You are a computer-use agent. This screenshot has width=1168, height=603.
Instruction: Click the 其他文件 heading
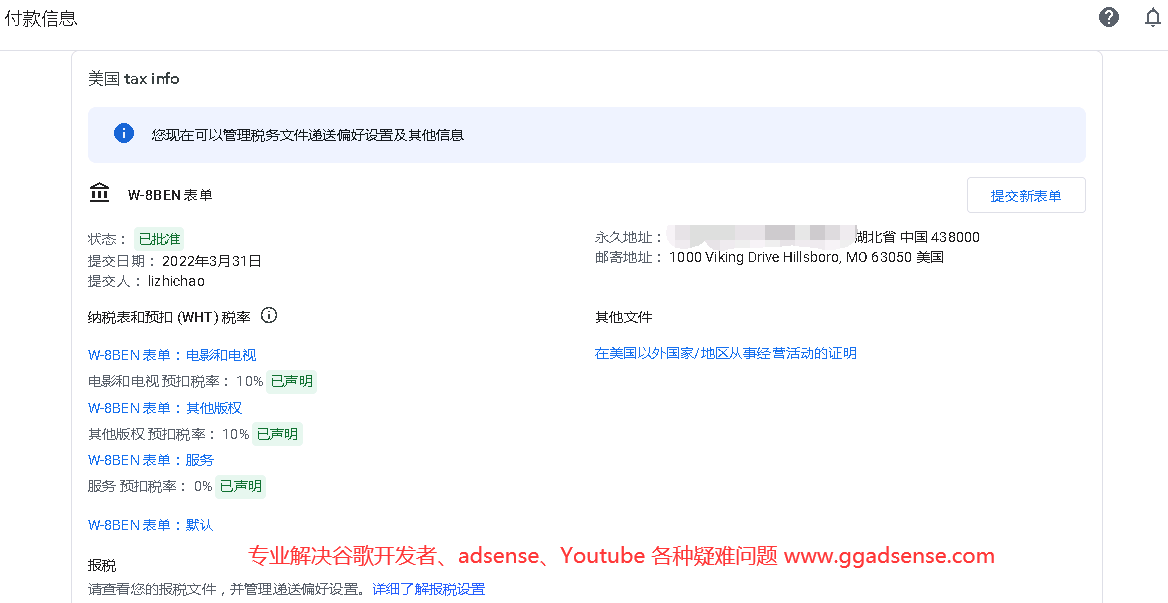point(623,316)
